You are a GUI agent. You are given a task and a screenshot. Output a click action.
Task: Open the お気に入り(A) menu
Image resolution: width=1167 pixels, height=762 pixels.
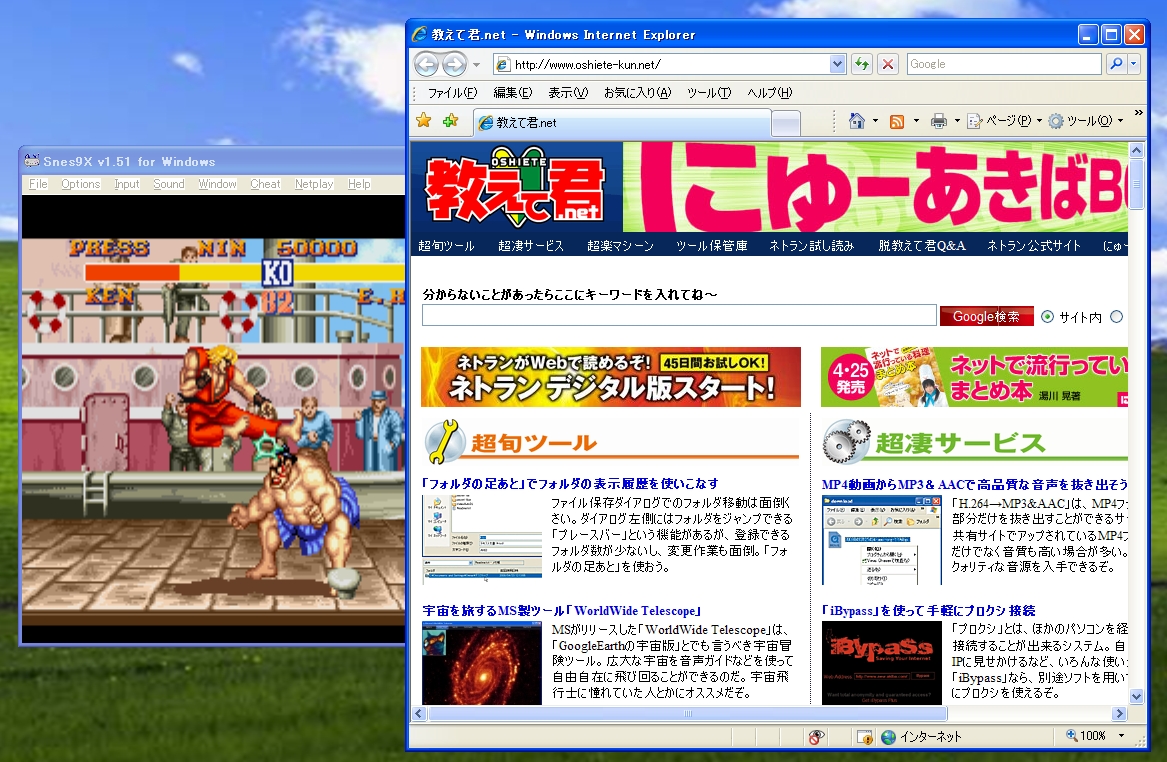point(637,93)
